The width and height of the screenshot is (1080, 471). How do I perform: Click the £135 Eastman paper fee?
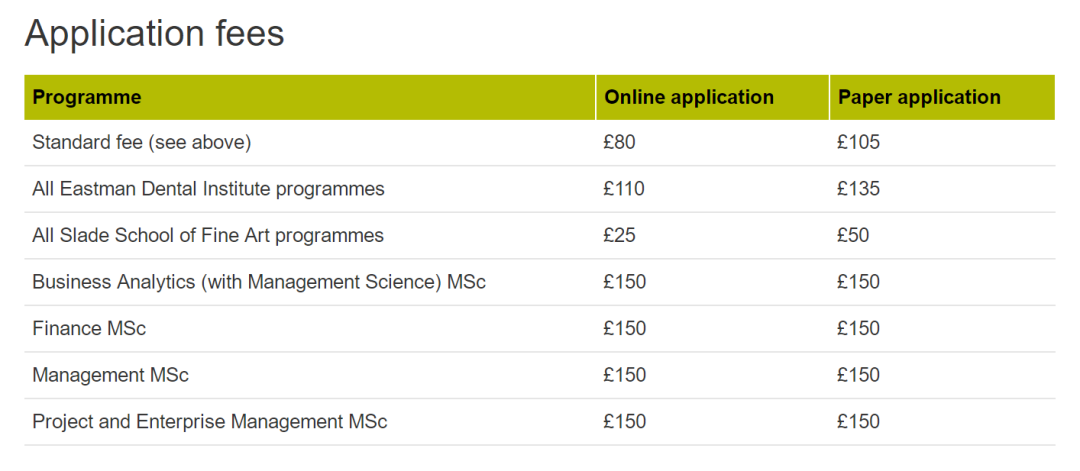tap(858, 189)
